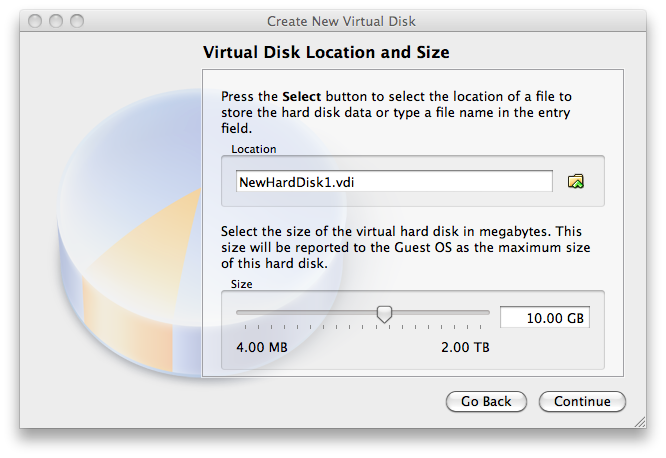This screenshot has width=666, height=458.
Task: Minimize the wizard with the yellow button
Action: coord(57,20)
